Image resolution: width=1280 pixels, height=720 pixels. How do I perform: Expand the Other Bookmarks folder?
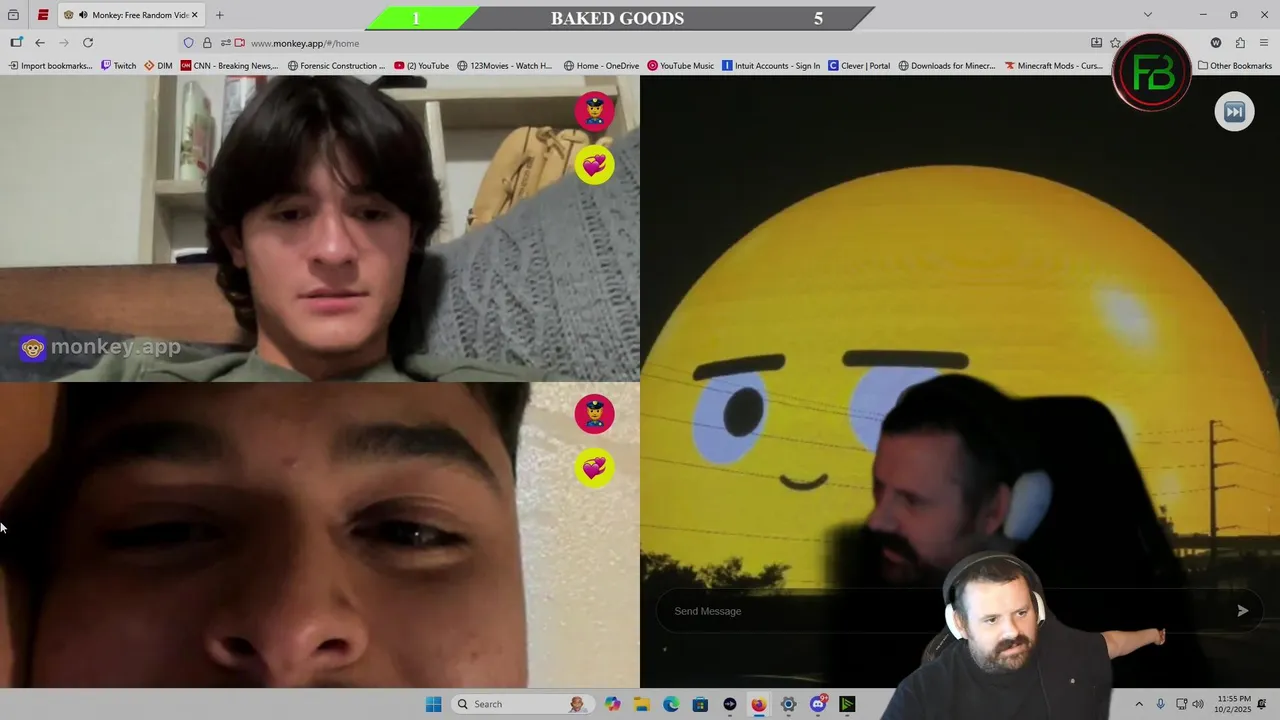pyautogui.click(x=1235, y=66)
